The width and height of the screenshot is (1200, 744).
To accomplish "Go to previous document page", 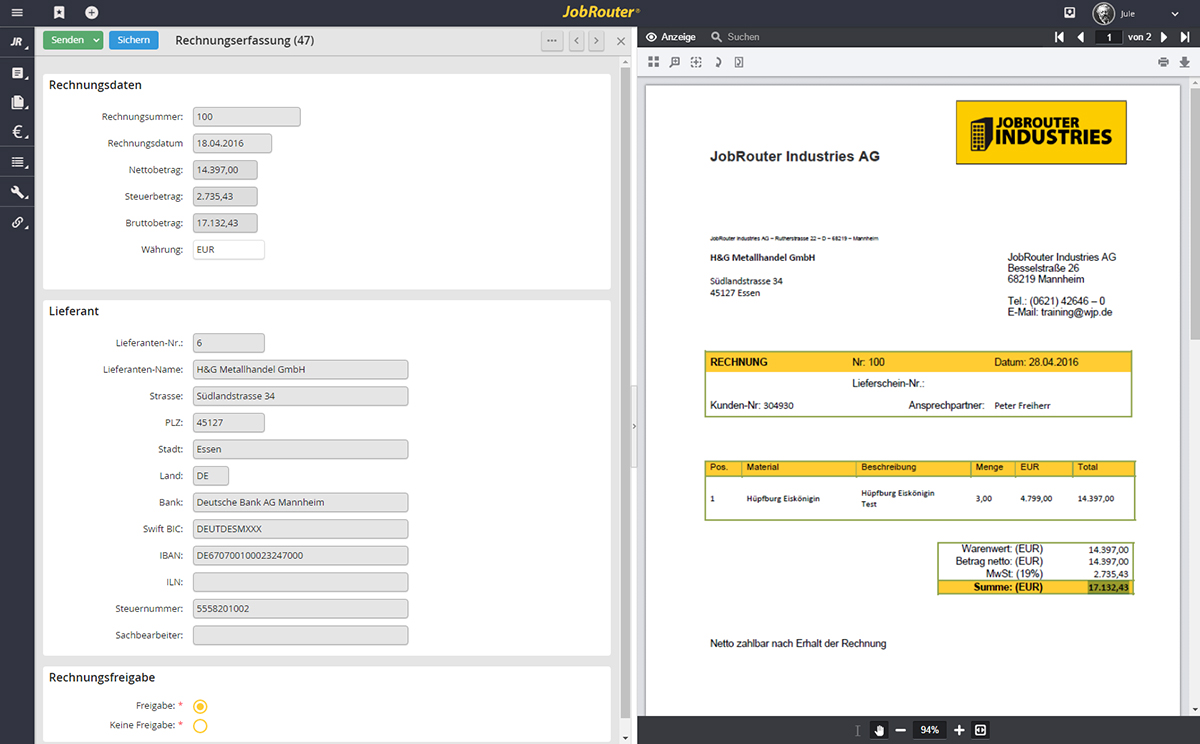I will 1080,37.
